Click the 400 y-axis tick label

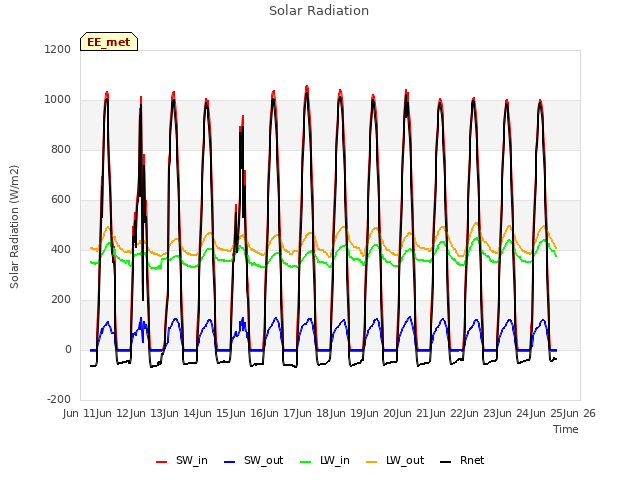(x=61, y=249)
